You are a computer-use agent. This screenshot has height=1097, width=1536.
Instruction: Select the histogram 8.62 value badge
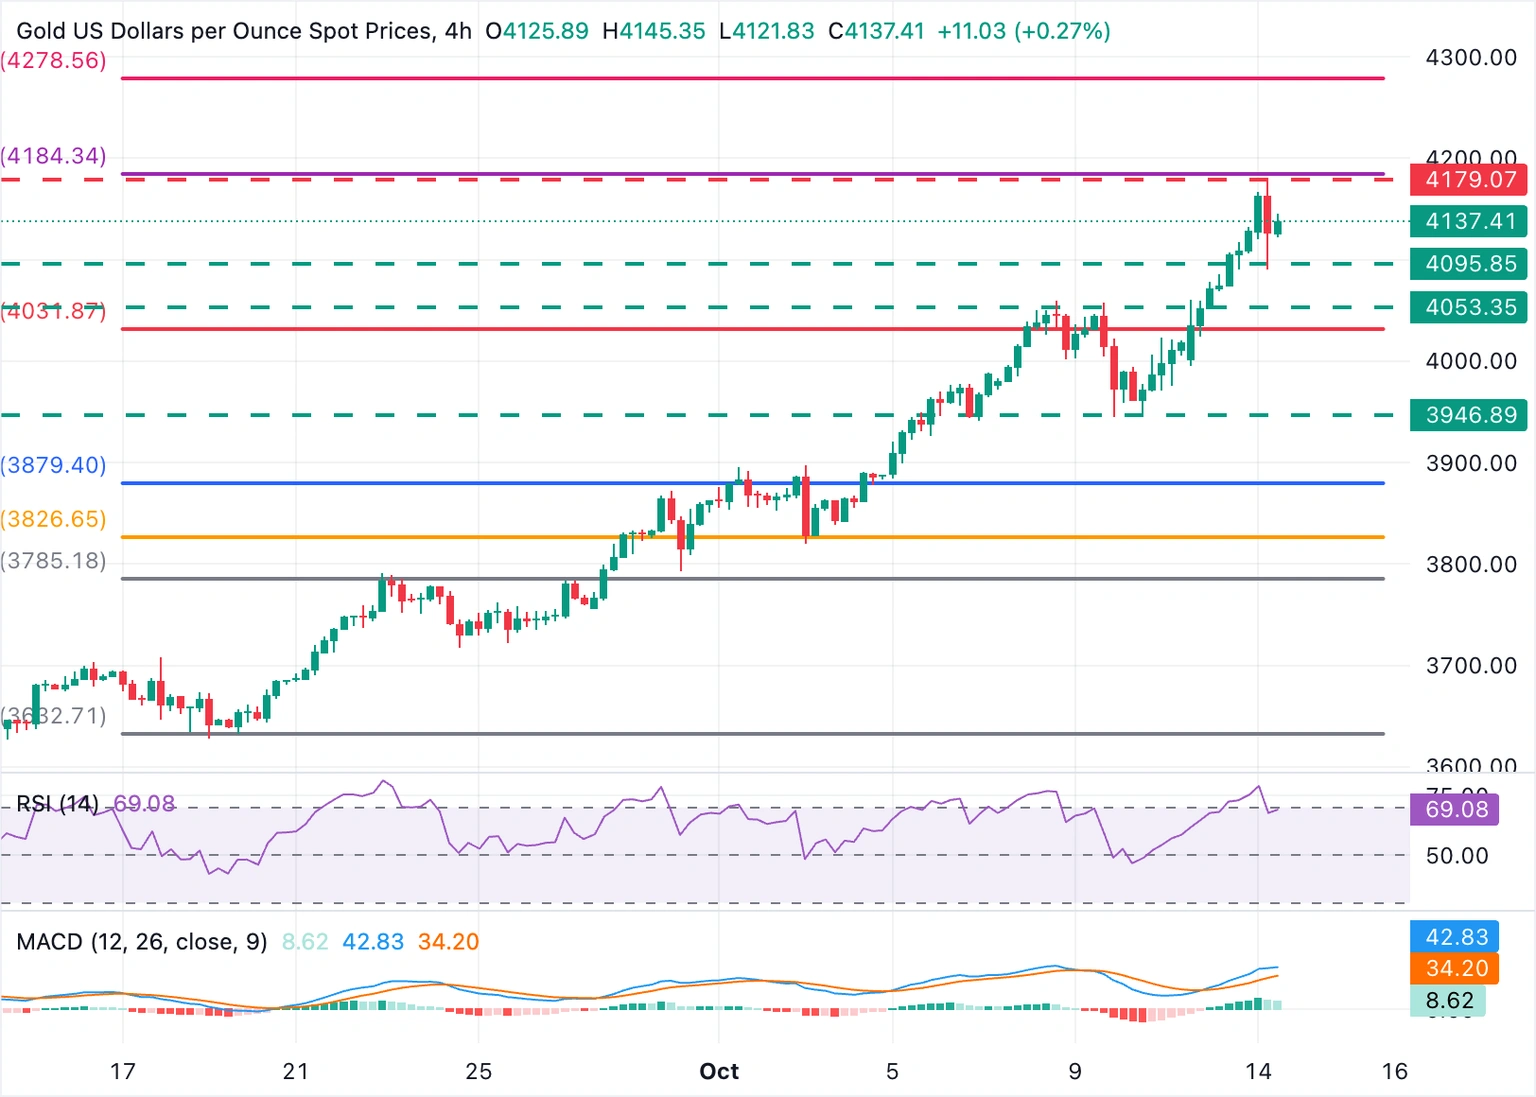pos(1447,1000)
